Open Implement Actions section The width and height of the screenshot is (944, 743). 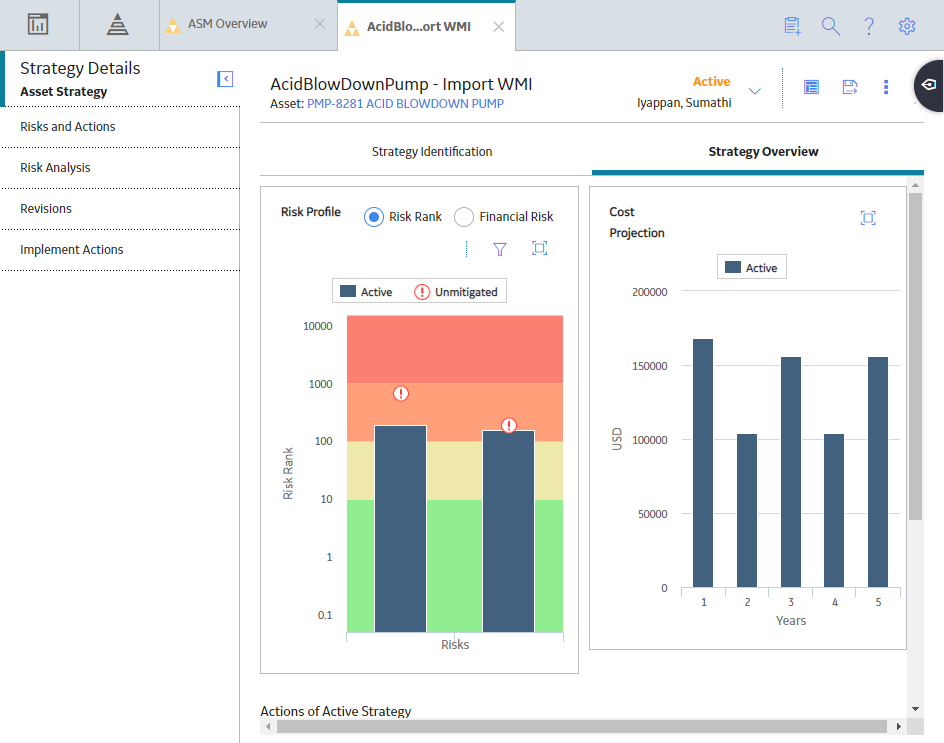point(120,249)
